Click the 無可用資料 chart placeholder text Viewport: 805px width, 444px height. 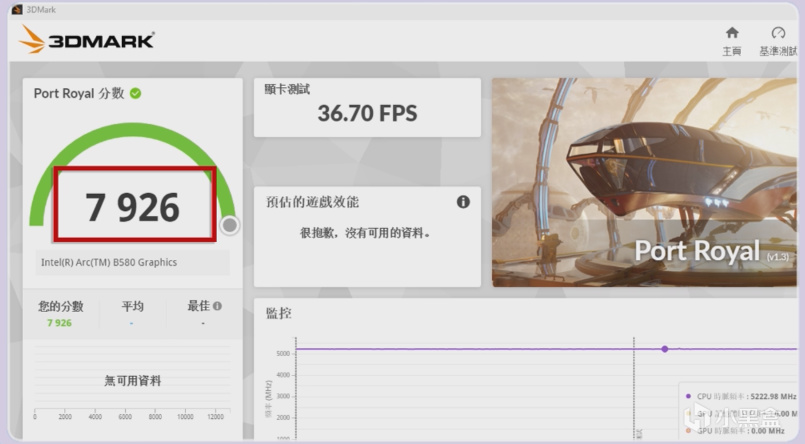coord(133,381)
